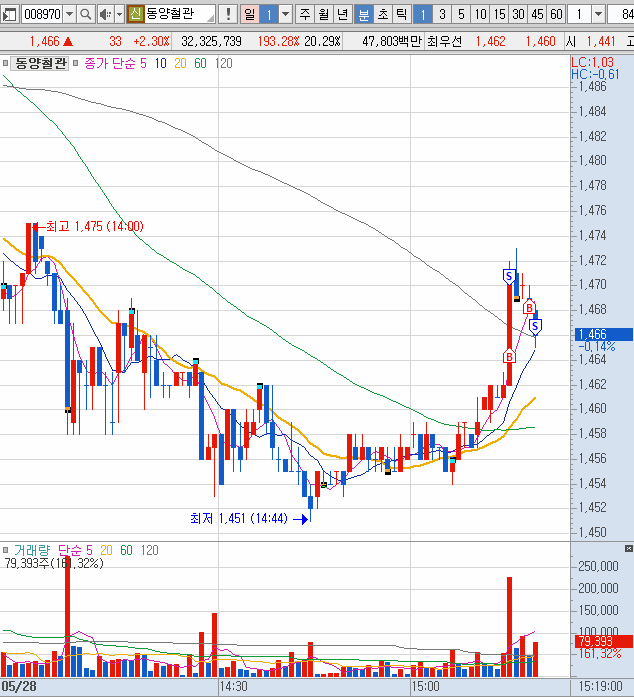The height and width of the screenshot is (697, 634).
Task: Click the green 신 badge icon
Action: pos(135,14)
